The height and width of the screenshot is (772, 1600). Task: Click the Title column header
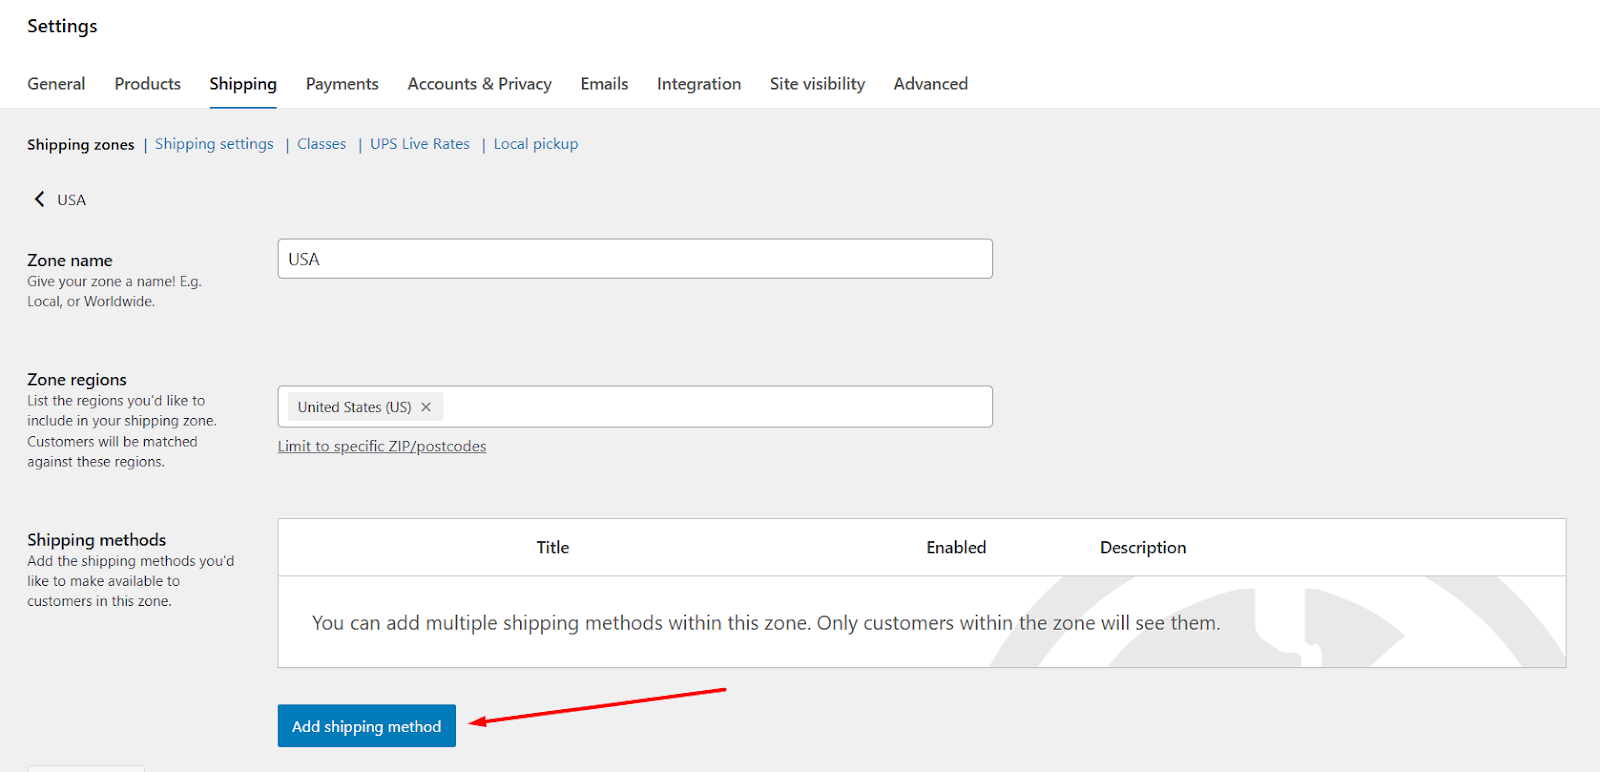[553, 548]
